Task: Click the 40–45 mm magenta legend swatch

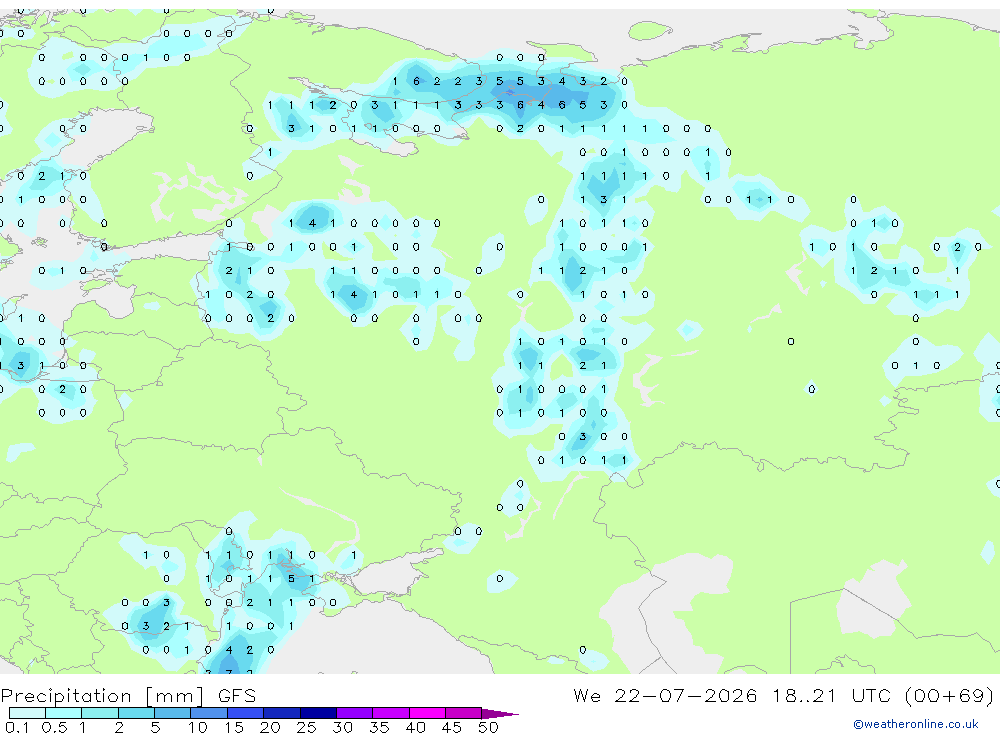Action: point(427,713)
